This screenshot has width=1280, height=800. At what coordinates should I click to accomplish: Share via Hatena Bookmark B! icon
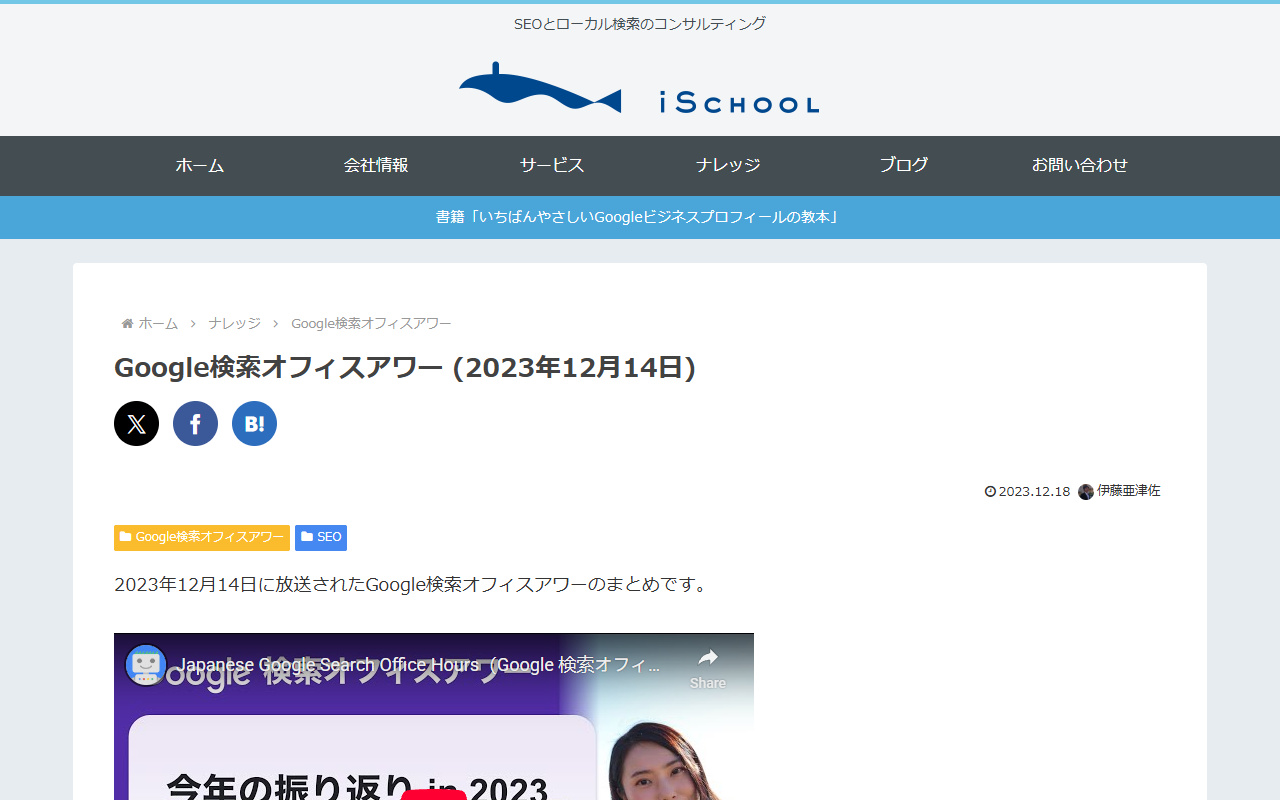(254, 423)
